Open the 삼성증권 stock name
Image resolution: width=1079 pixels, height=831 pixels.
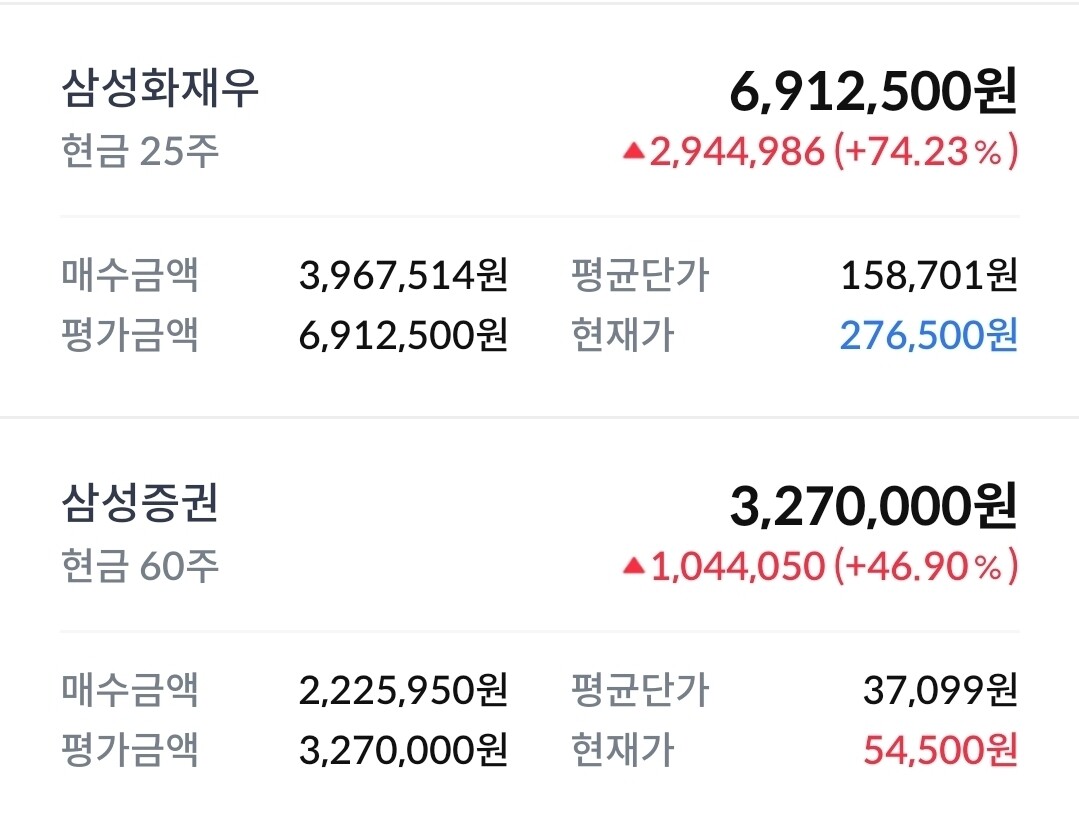point(139,504)
